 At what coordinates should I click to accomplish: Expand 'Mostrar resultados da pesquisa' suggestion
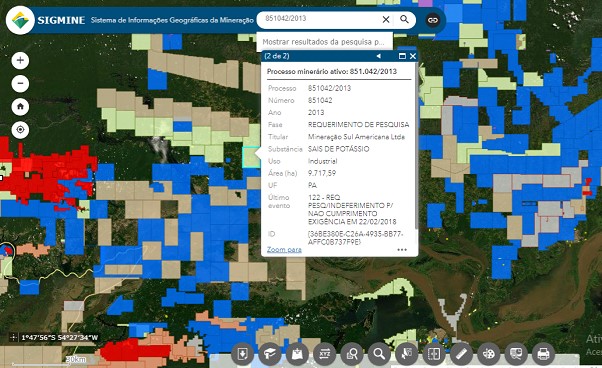pos(324,41)
